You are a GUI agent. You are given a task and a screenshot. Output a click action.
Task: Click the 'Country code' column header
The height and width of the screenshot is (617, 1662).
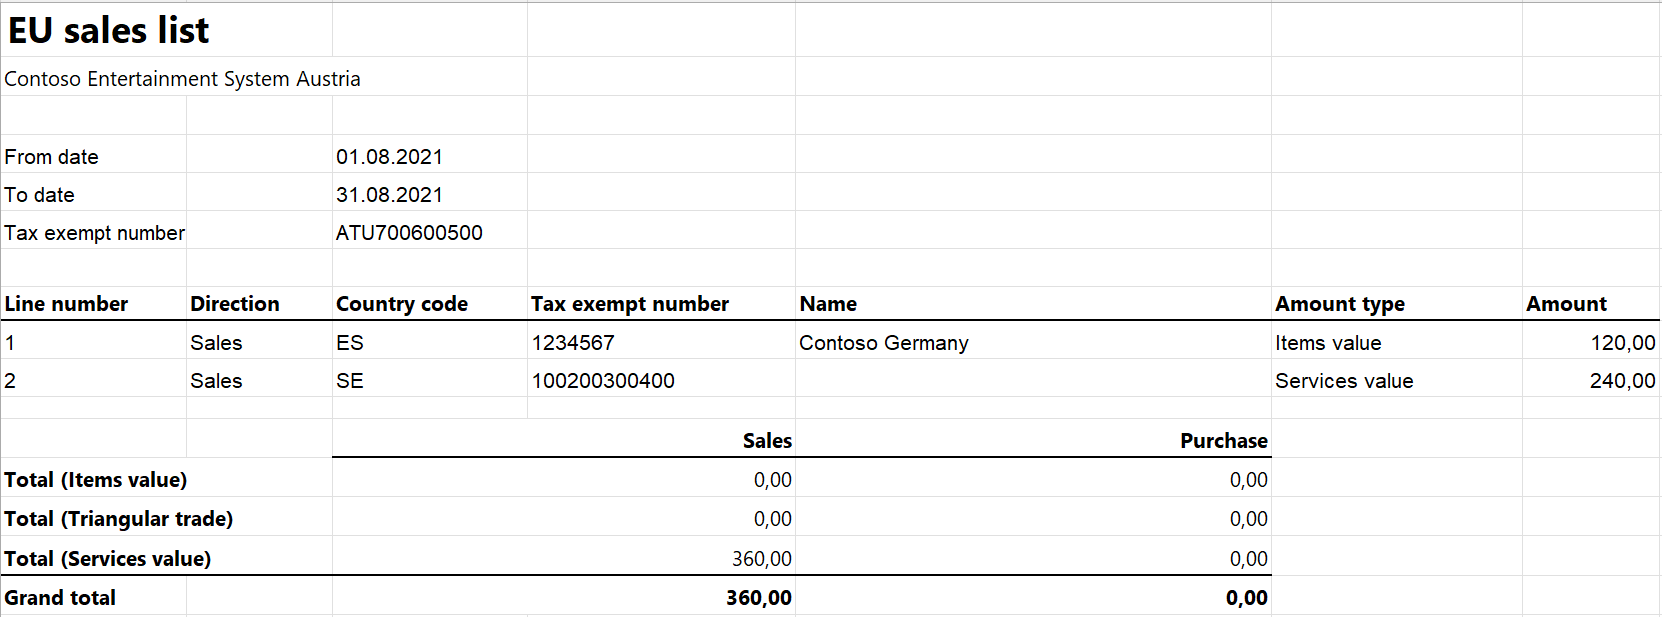click(x=402, y=304)
